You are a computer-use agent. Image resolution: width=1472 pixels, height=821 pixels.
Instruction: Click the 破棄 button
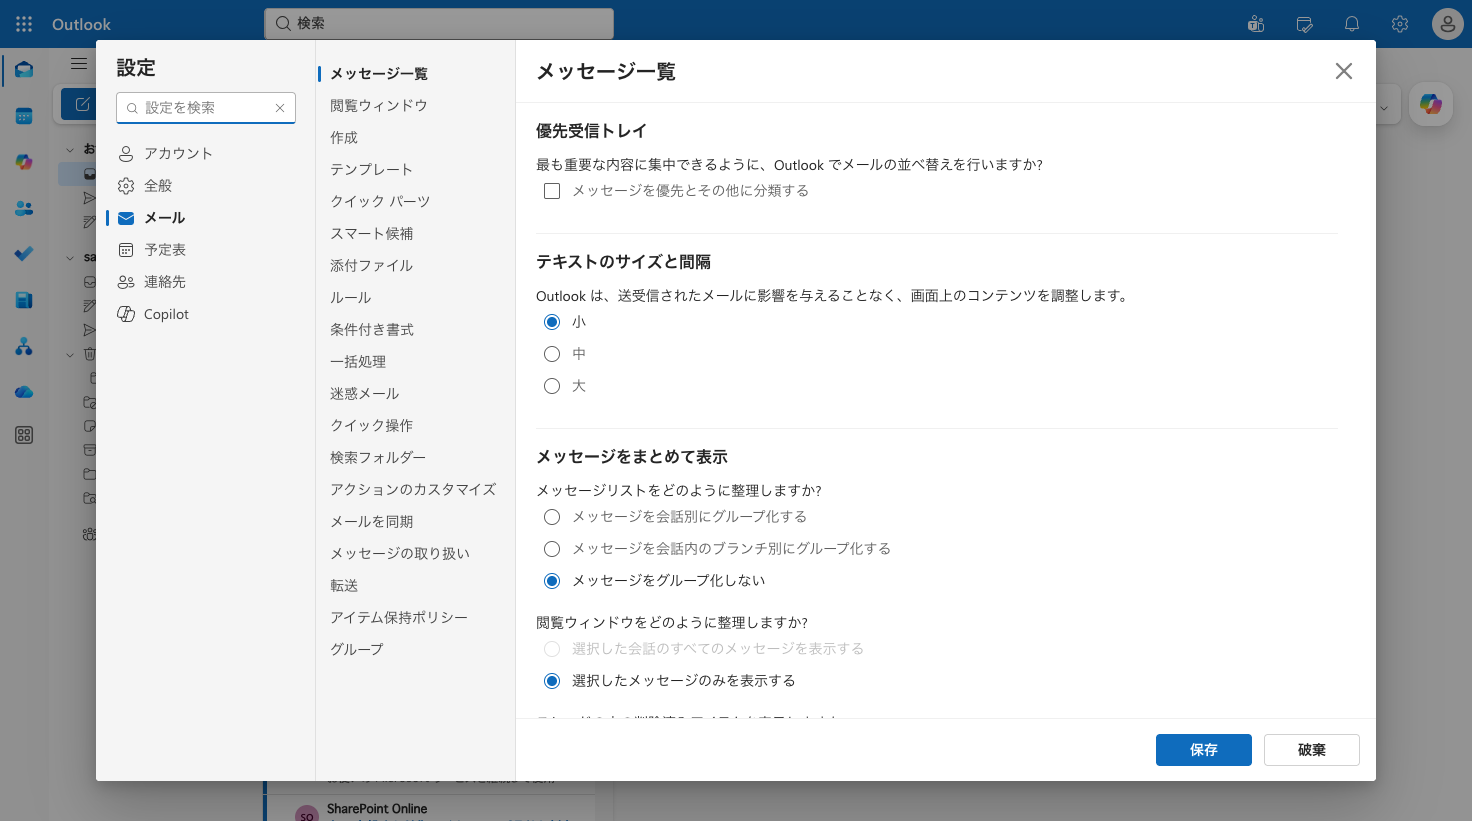pos(1312,750)
